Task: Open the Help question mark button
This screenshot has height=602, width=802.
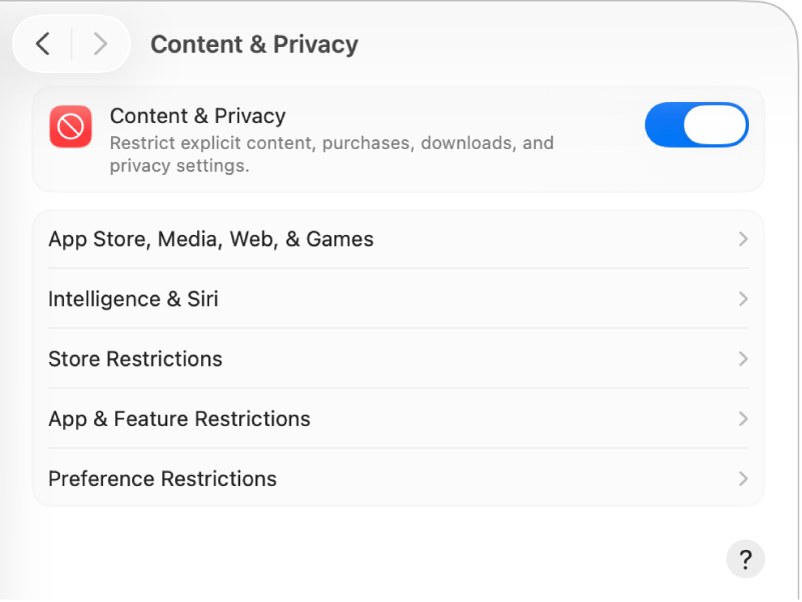Action: pos(745,559)
